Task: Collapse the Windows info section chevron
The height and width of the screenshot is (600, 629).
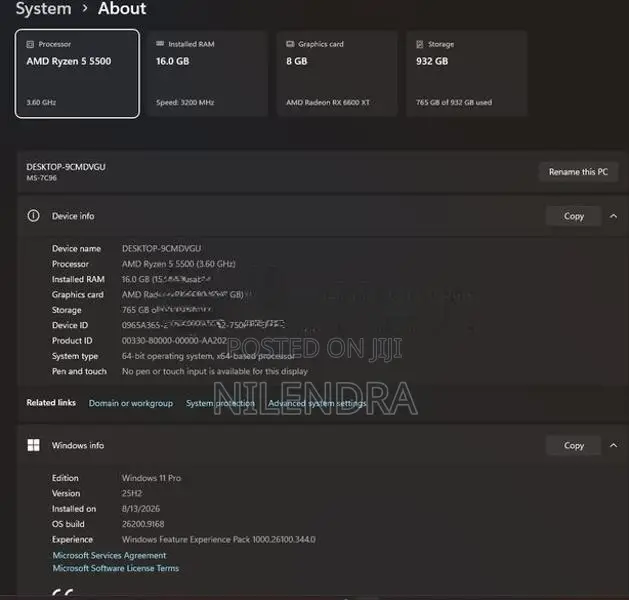Action: click(x=613, y=445)
